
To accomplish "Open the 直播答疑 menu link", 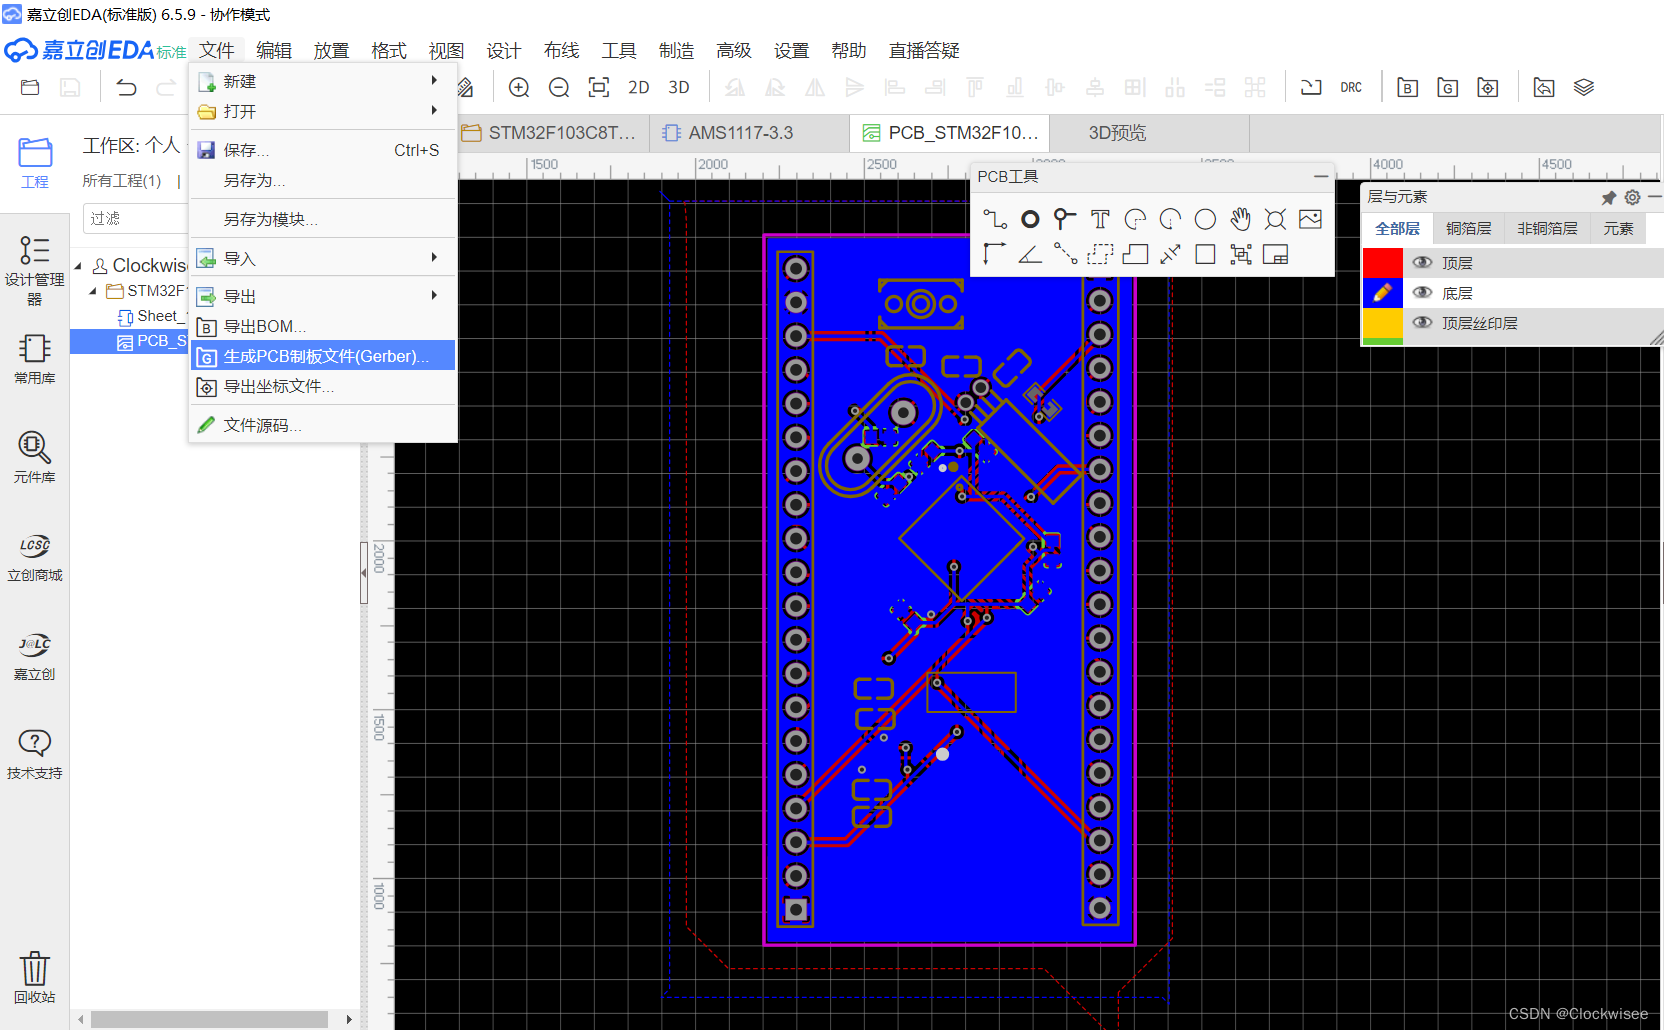I will coord(924,50).
